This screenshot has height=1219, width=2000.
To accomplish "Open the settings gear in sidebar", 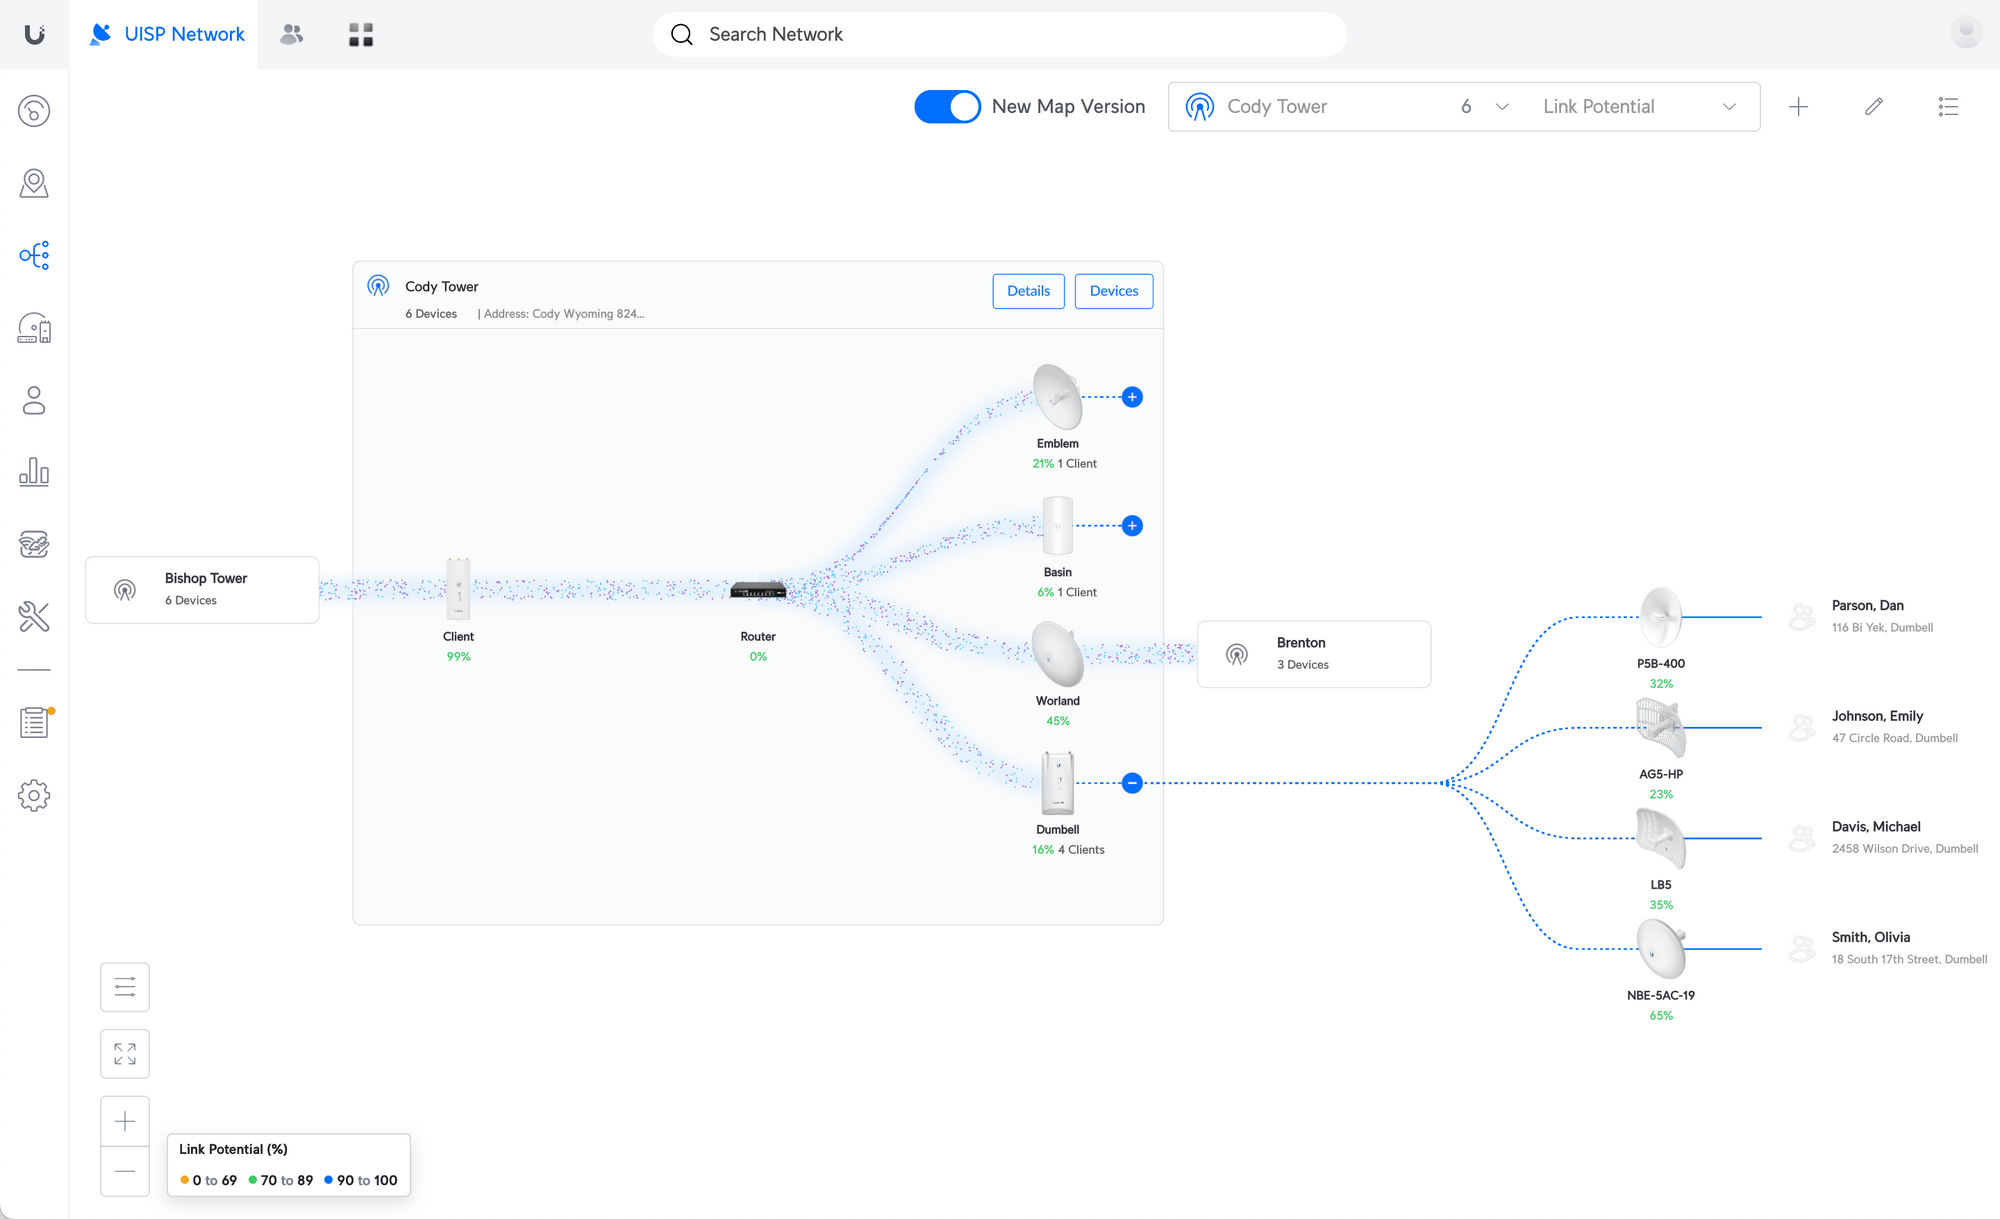I will (34, 796).
